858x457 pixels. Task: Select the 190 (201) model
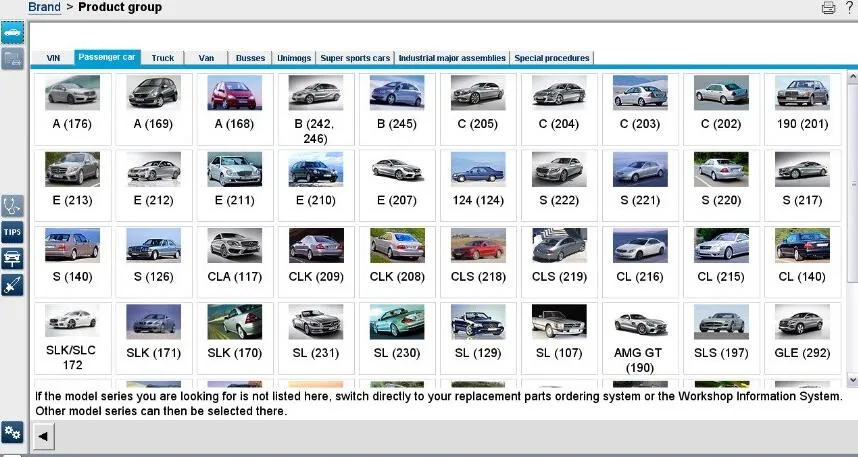pos(802,109)
